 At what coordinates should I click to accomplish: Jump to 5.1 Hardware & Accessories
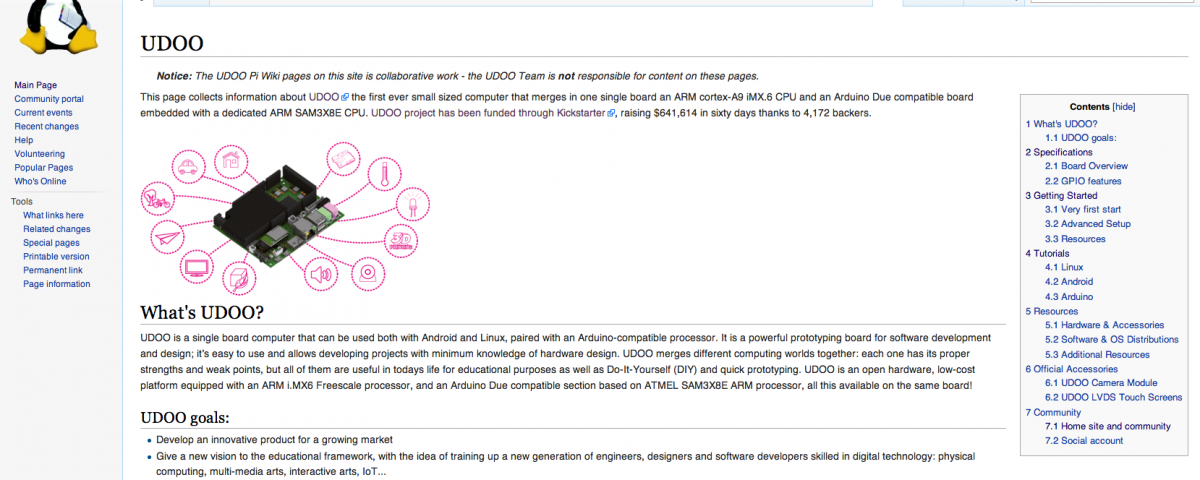(1105, 325)
